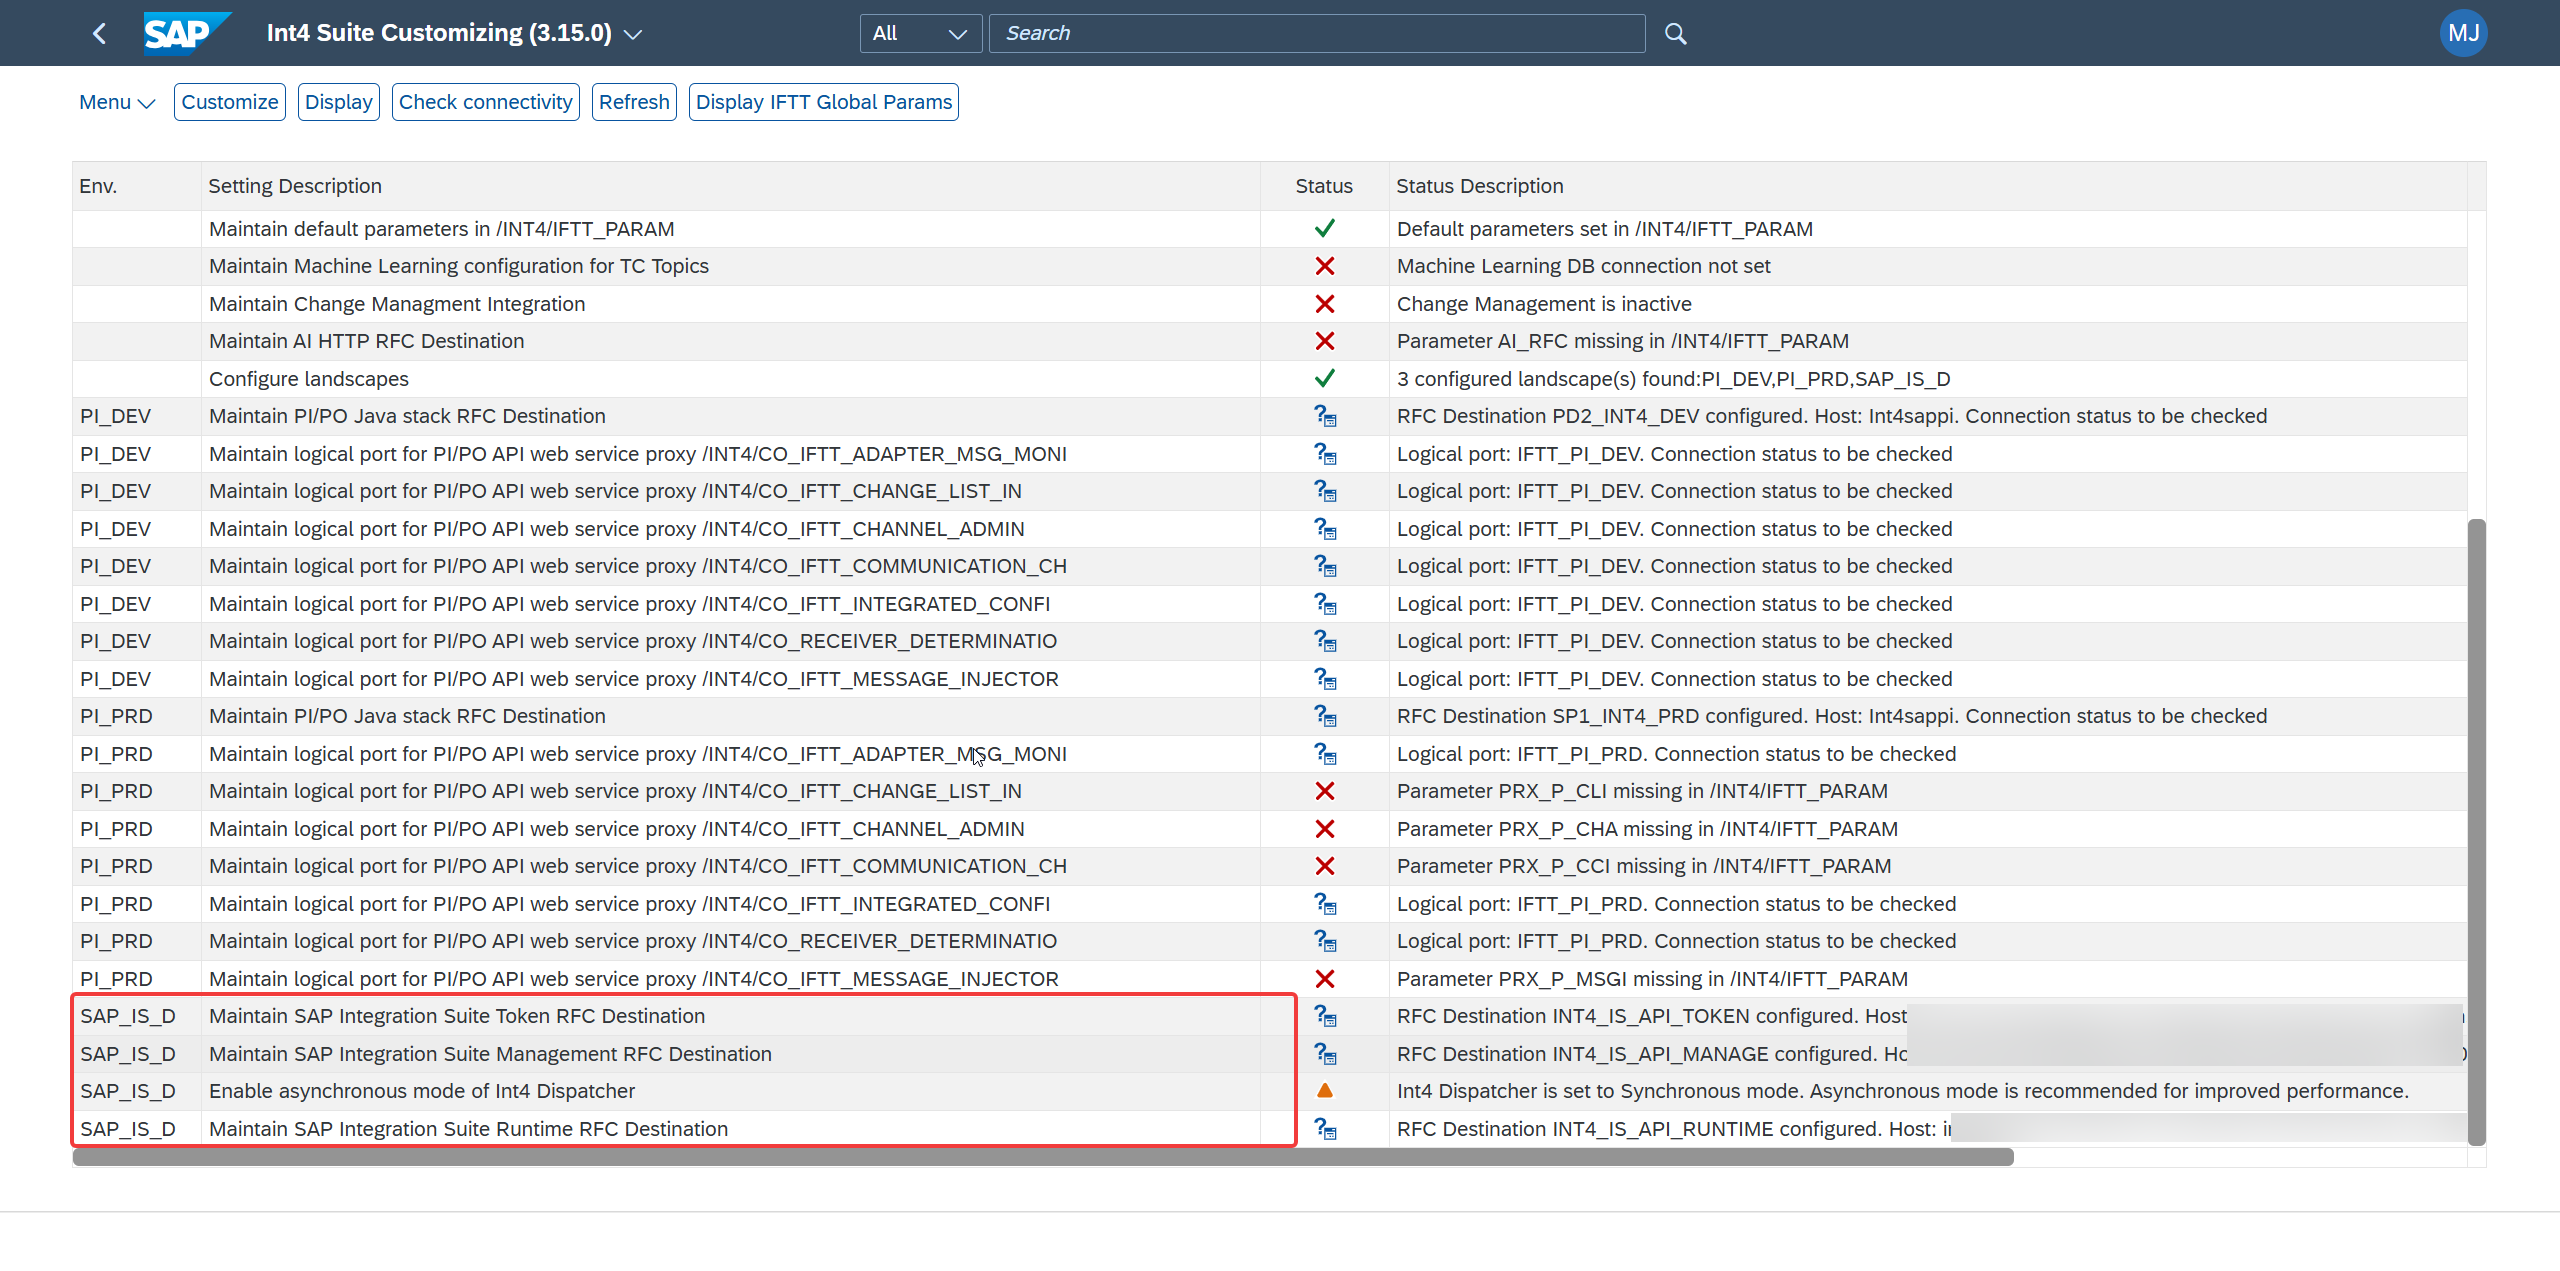2560x1271 pixels.
Task: Click green checkmark status for default parameters
Action: (x=1324, y=229)
